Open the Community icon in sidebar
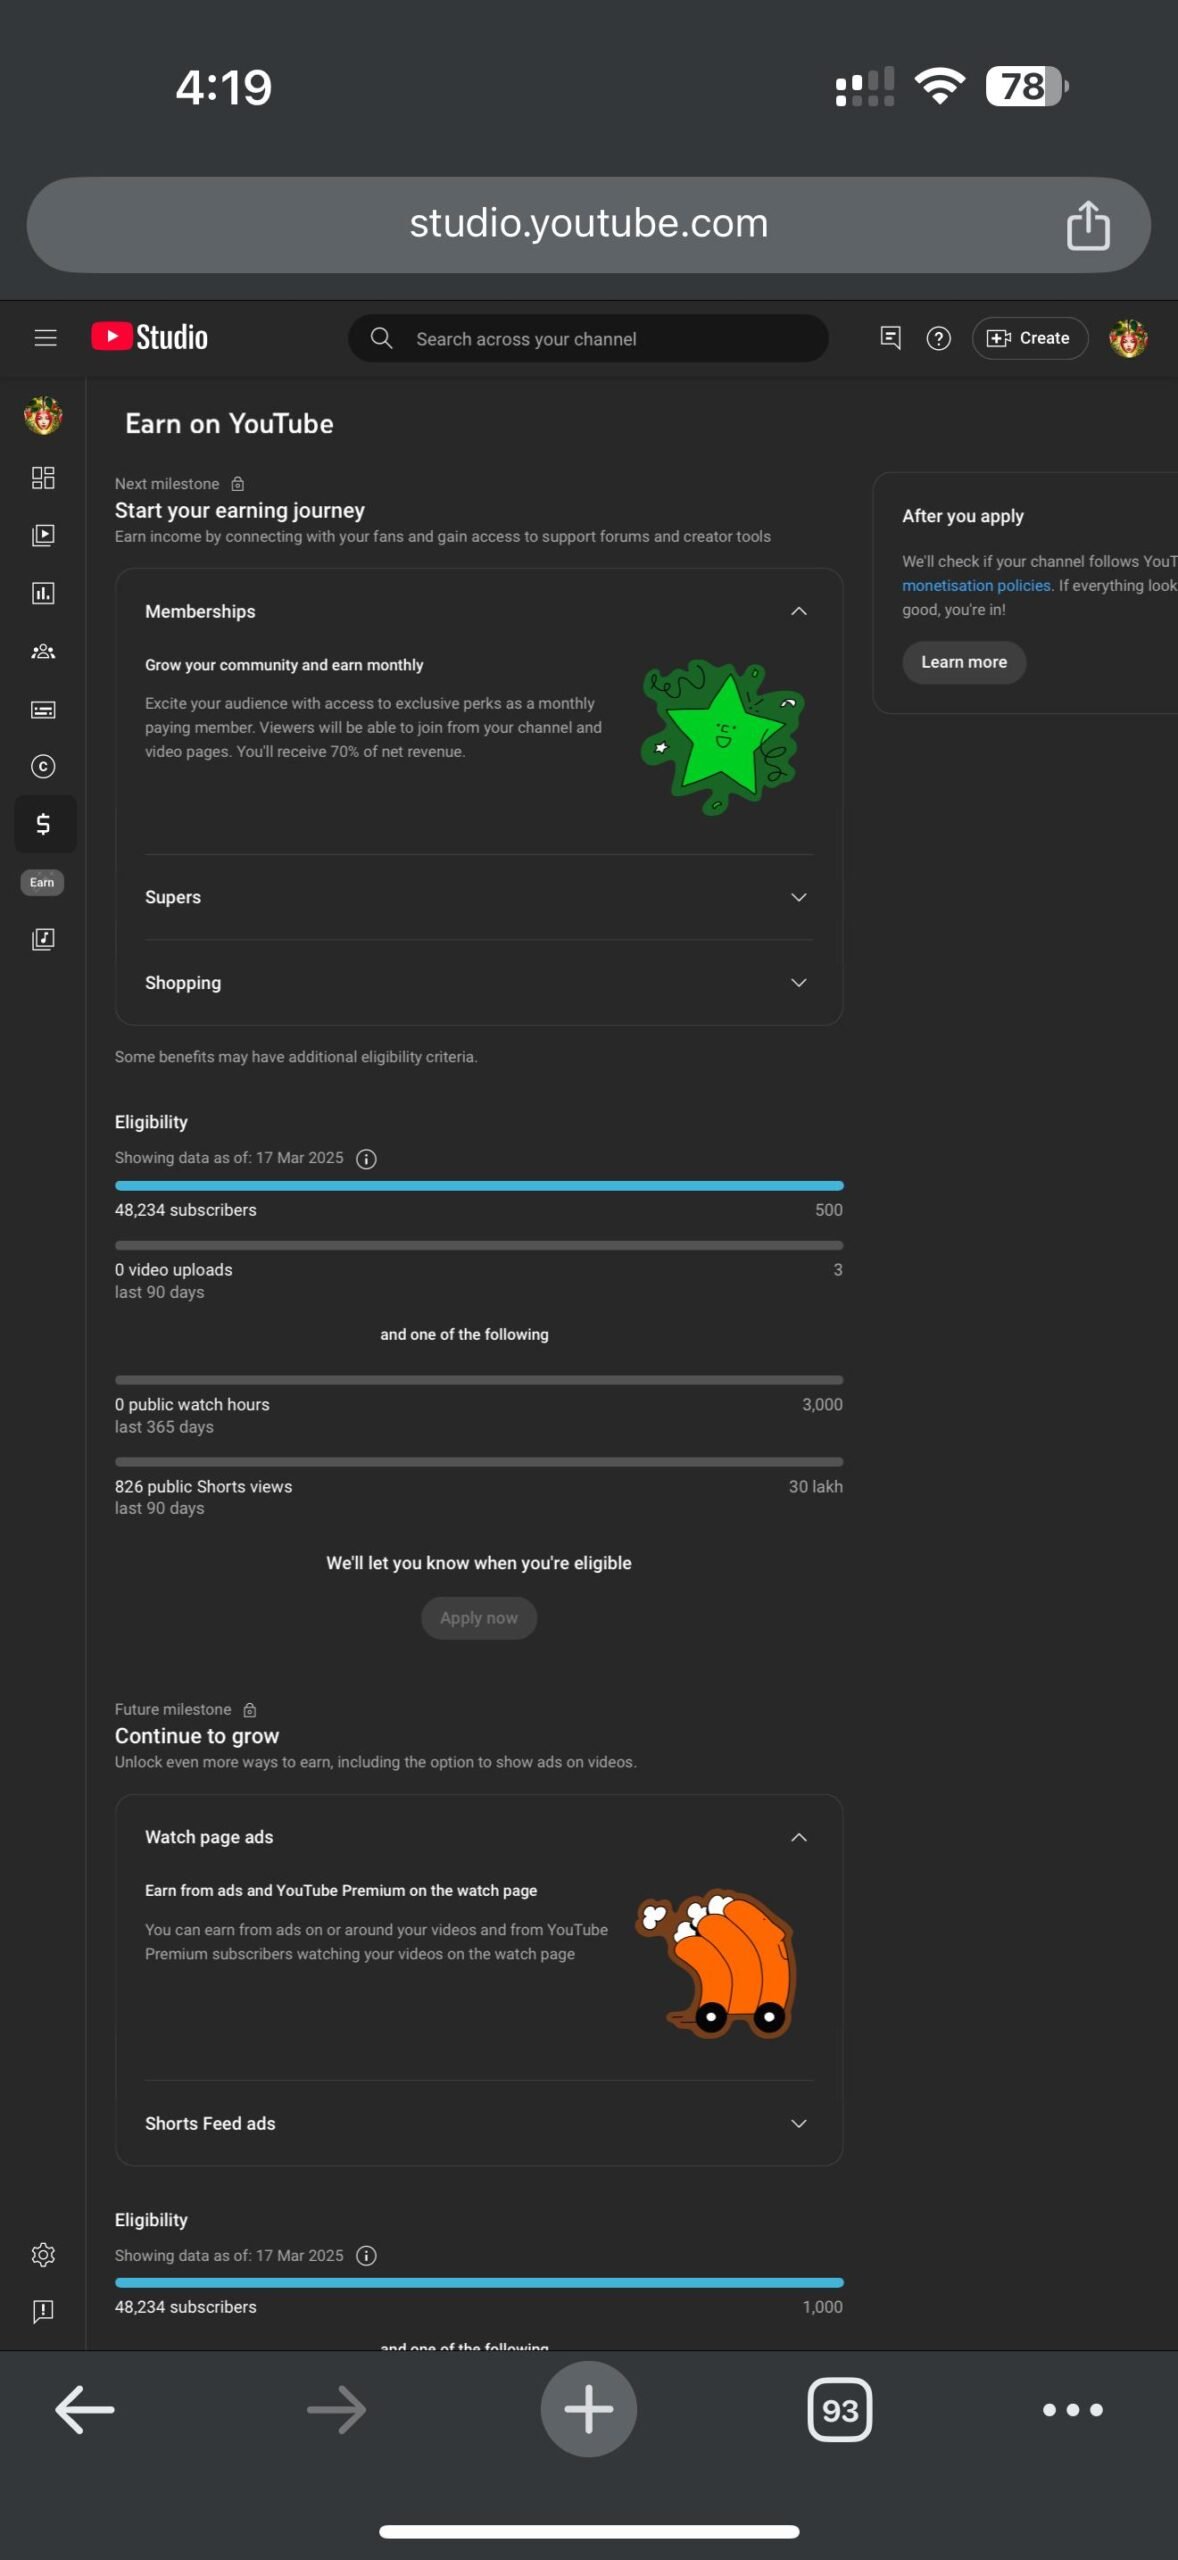 click(43, 651)
